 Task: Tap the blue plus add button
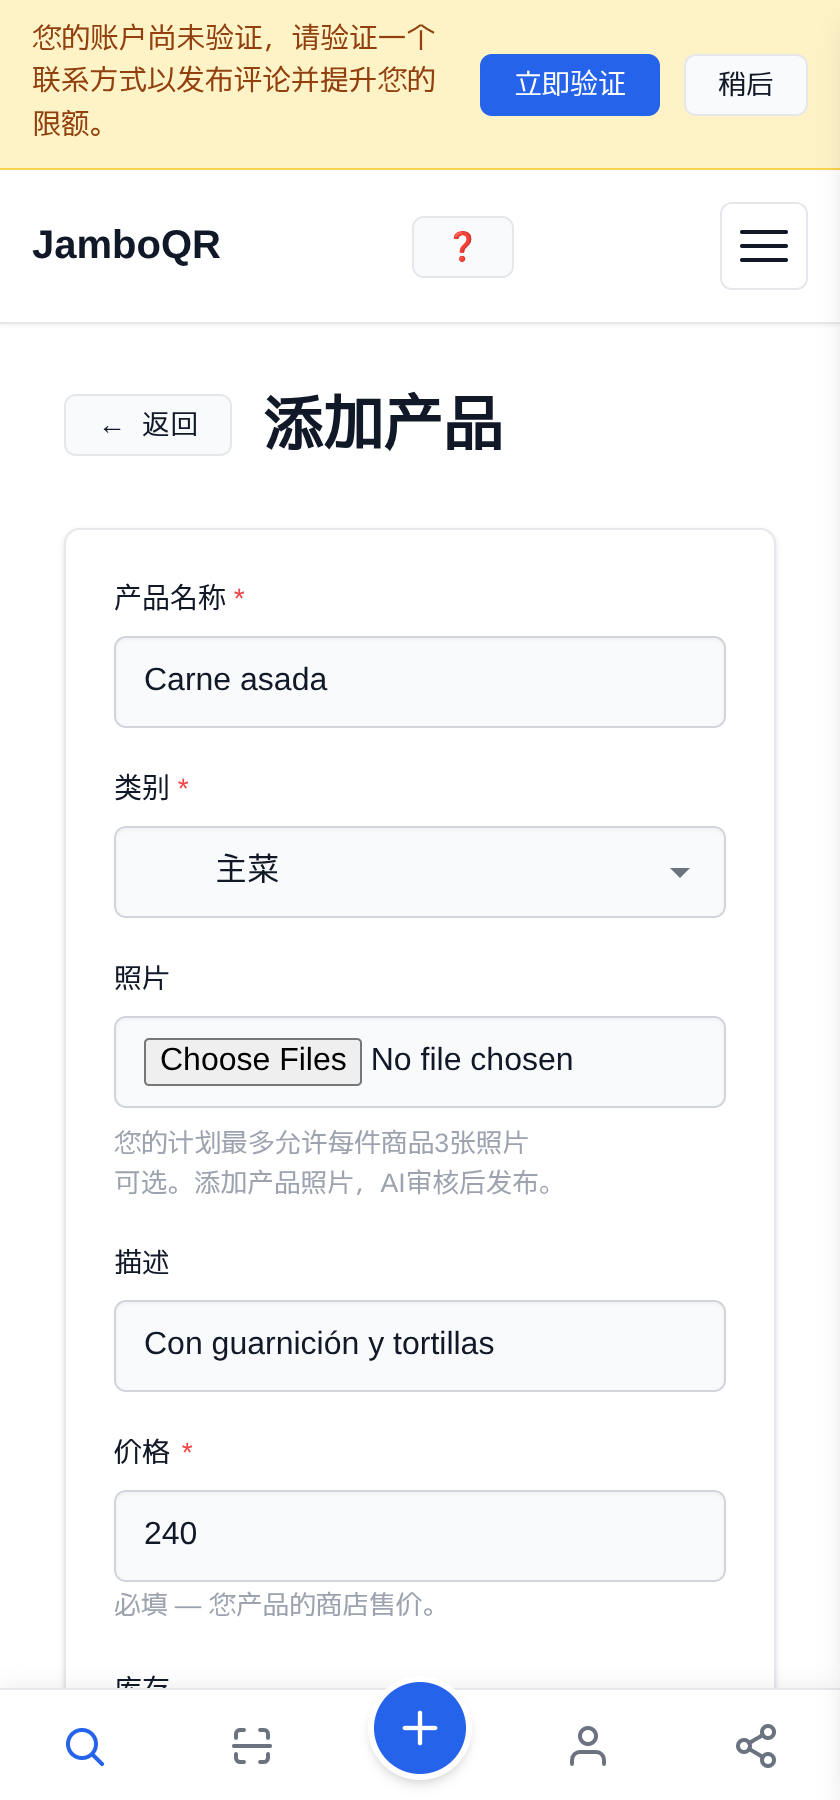tap(420, 1728)
